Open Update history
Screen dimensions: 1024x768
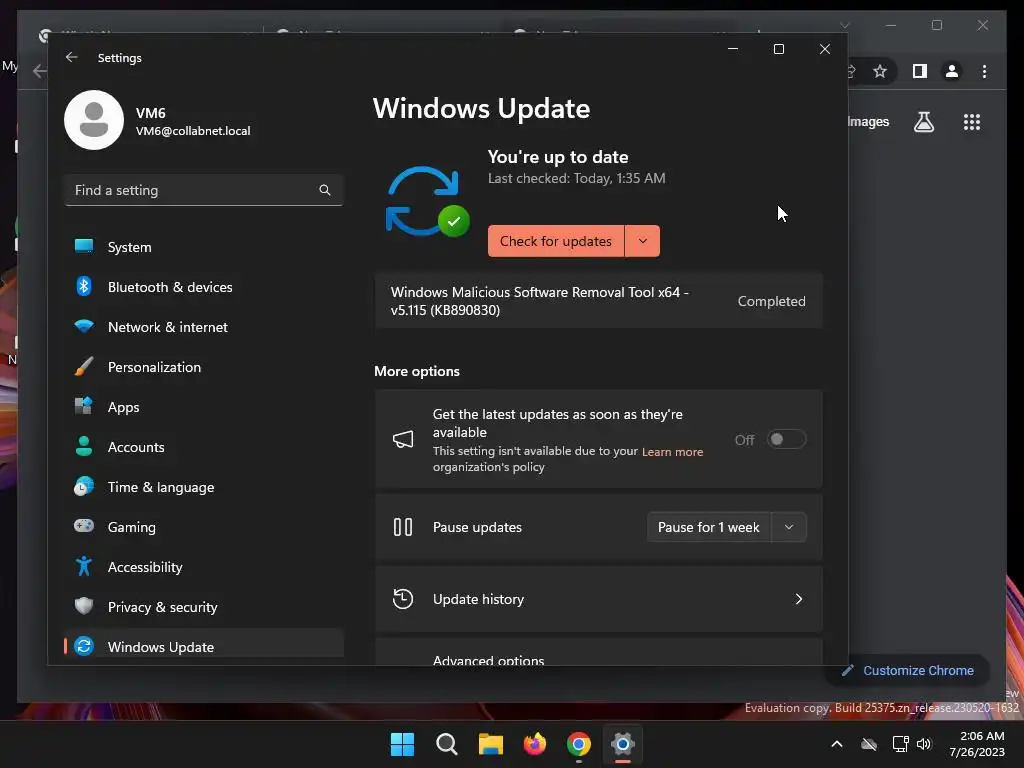coord(598,599)
